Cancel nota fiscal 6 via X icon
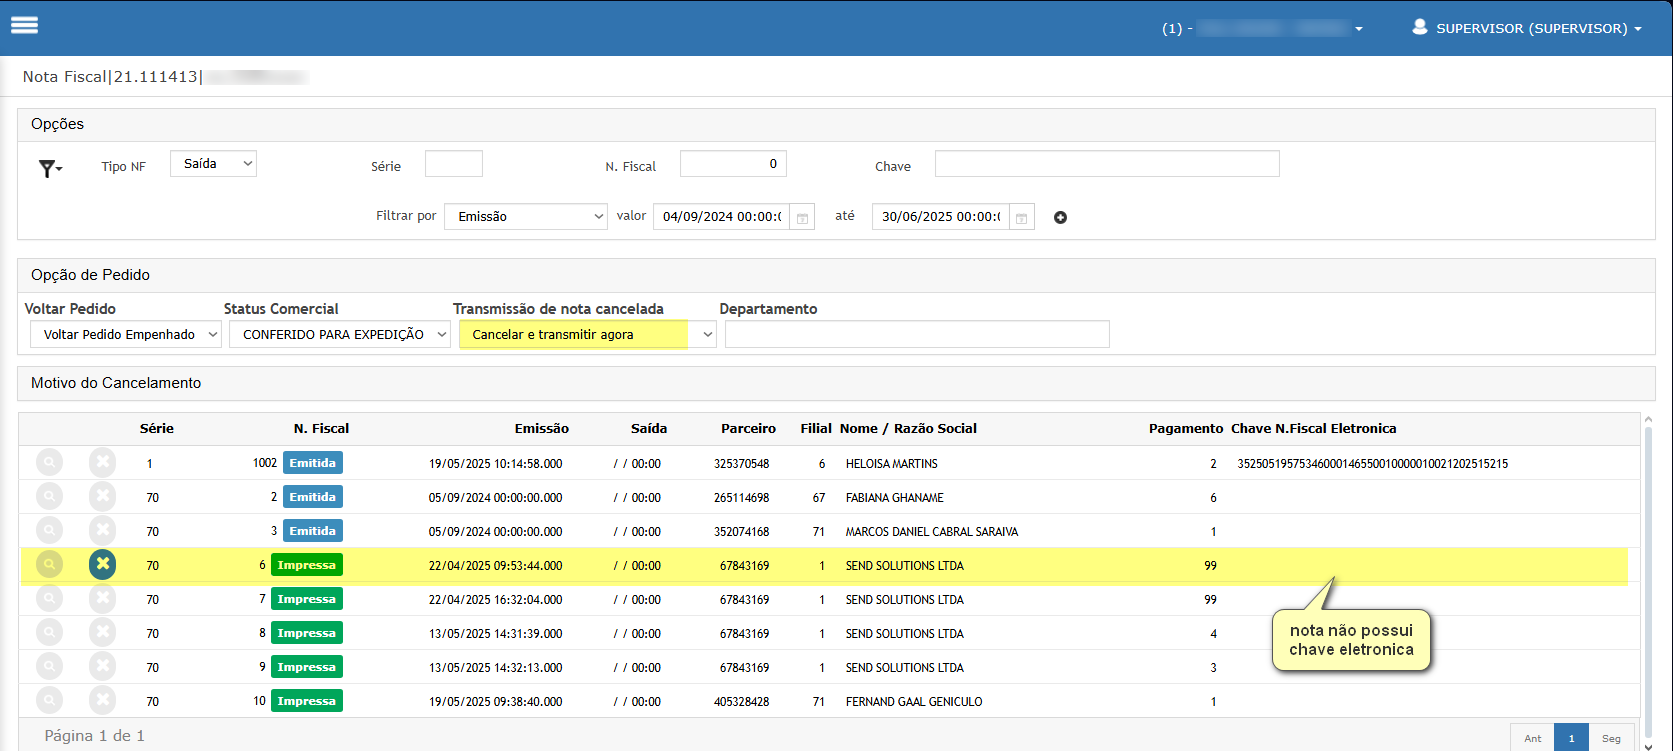 point(102,565)
